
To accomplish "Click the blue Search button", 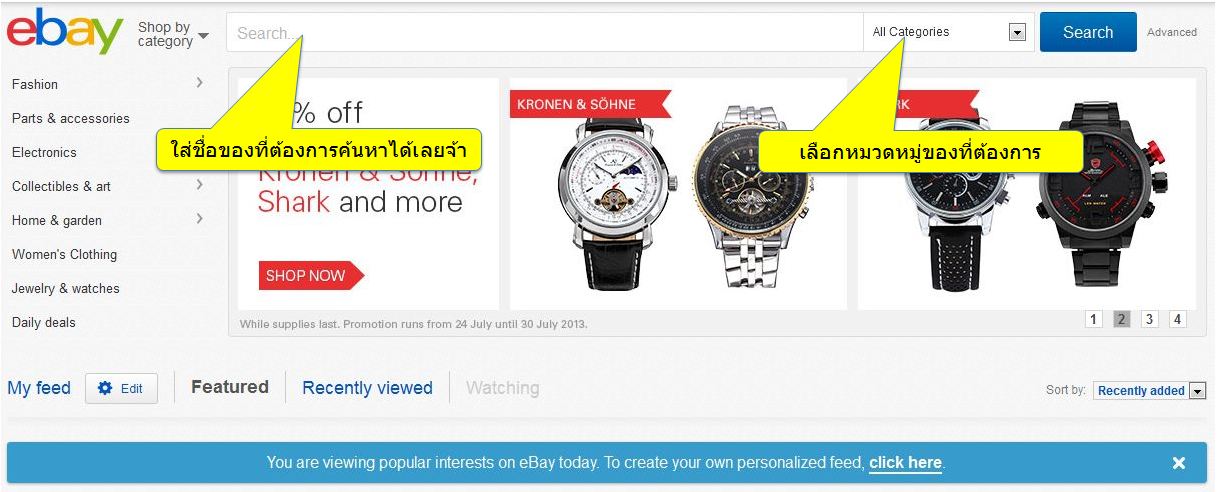I will pos(1088,32).
